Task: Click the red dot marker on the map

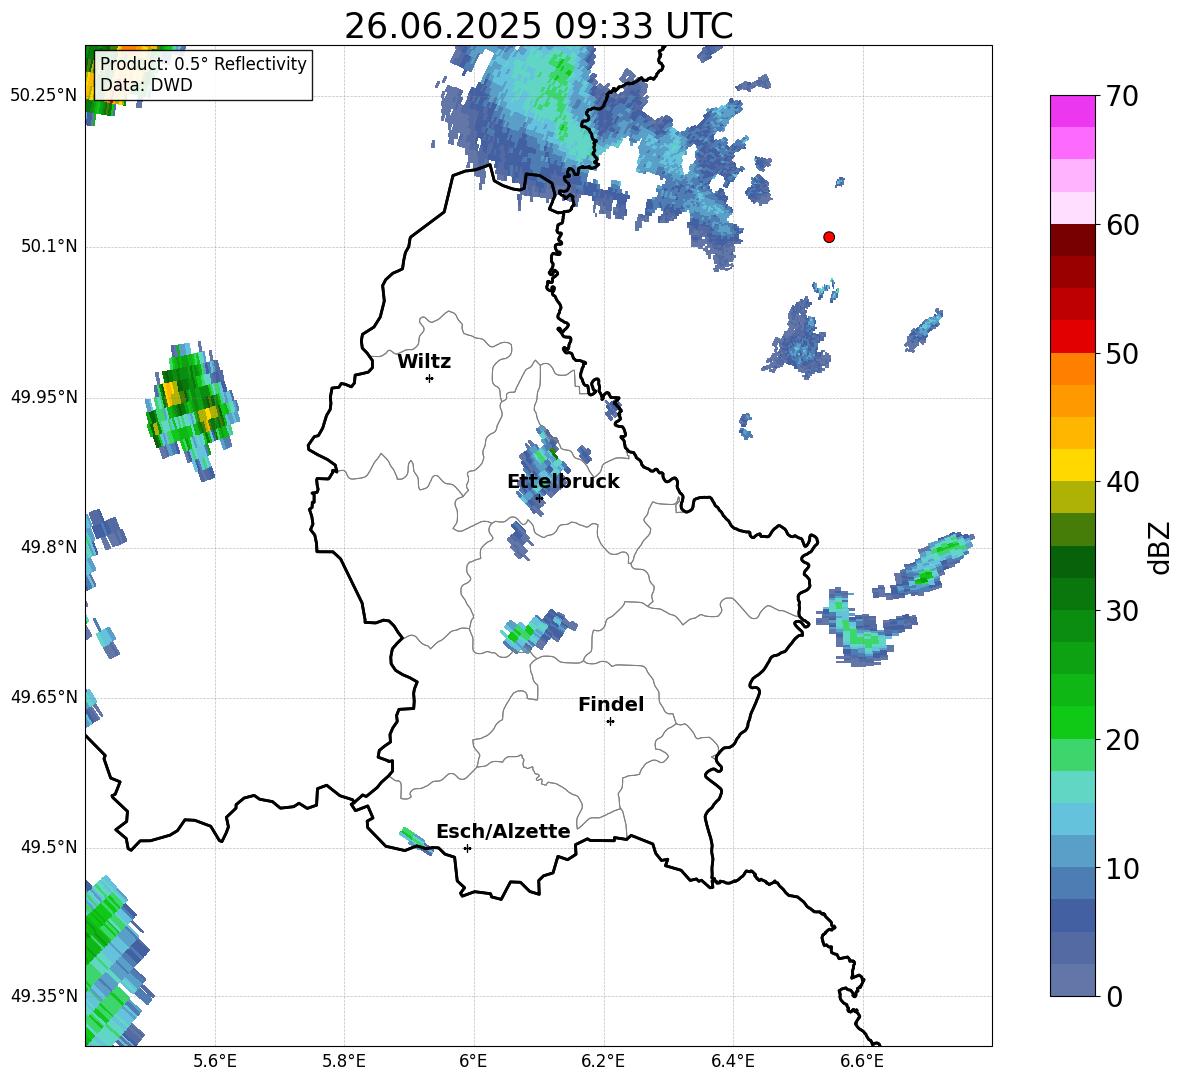Action: point(829,237)
